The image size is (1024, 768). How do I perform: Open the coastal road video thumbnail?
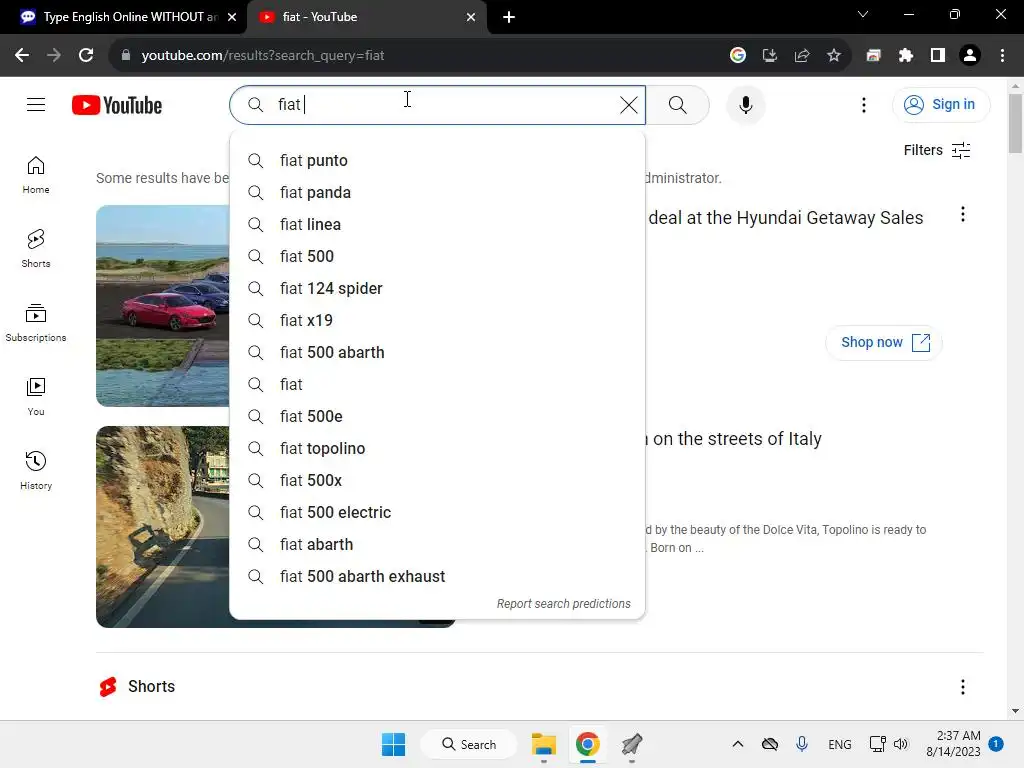[x=163, y=527]
